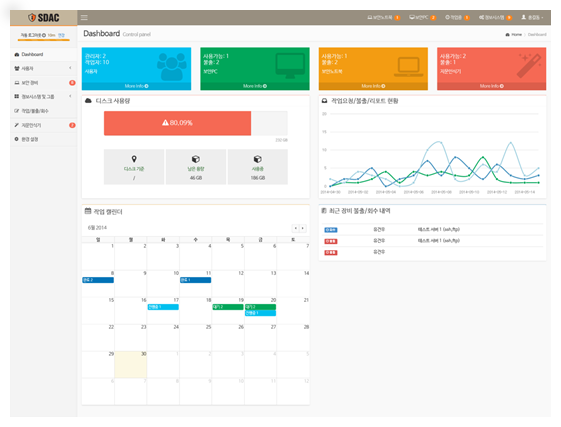The height and width of the screenshot is (427, 561).
Task: Expand the grid-icon sidebar item chevron
Action: pos(70,96)
